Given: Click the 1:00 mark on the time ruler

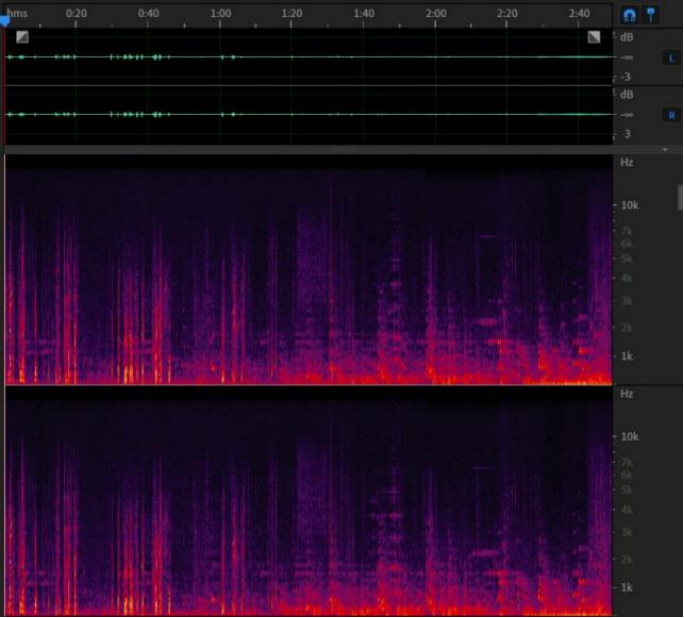Looking at the screenshot, I should 221,13.
